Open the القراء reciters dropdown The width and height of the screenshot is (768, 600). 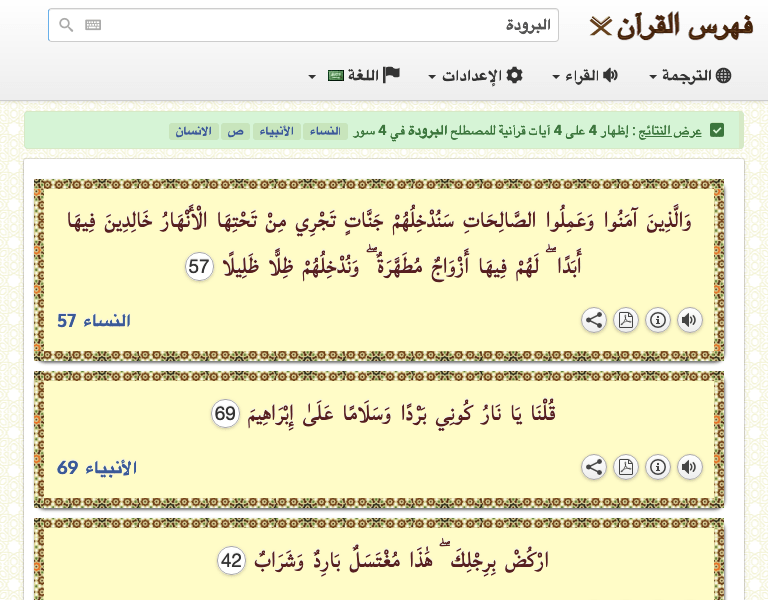coord(585,76)
